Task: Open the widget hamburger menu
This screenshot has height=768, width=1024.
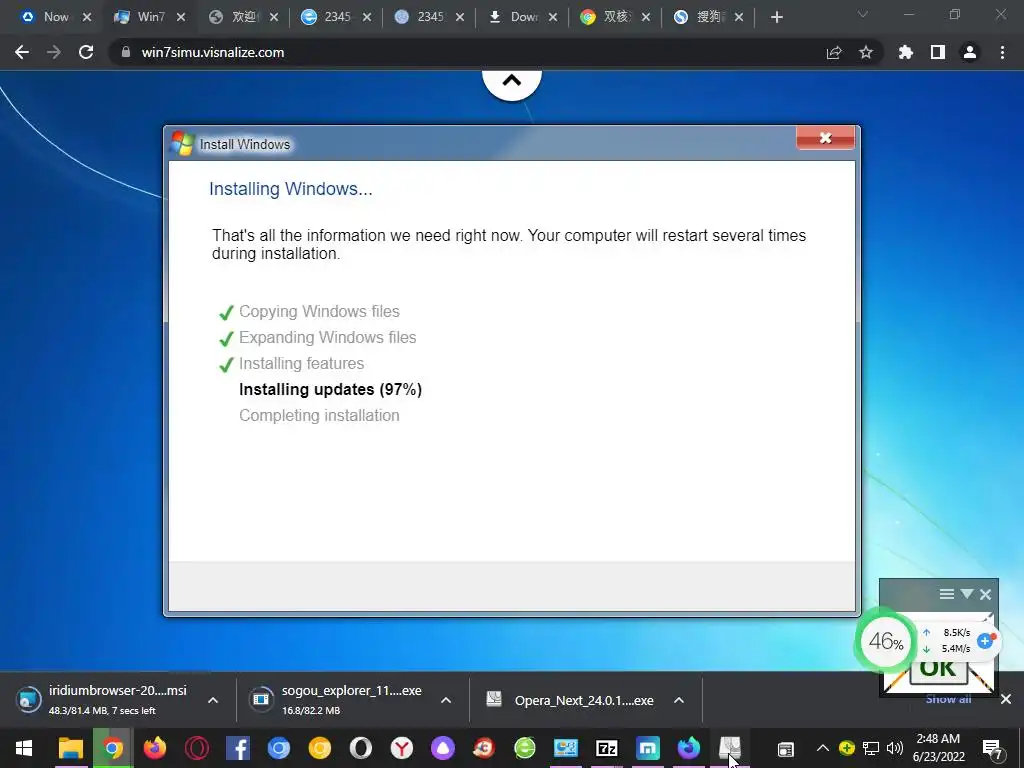Action: coord(947,594)
